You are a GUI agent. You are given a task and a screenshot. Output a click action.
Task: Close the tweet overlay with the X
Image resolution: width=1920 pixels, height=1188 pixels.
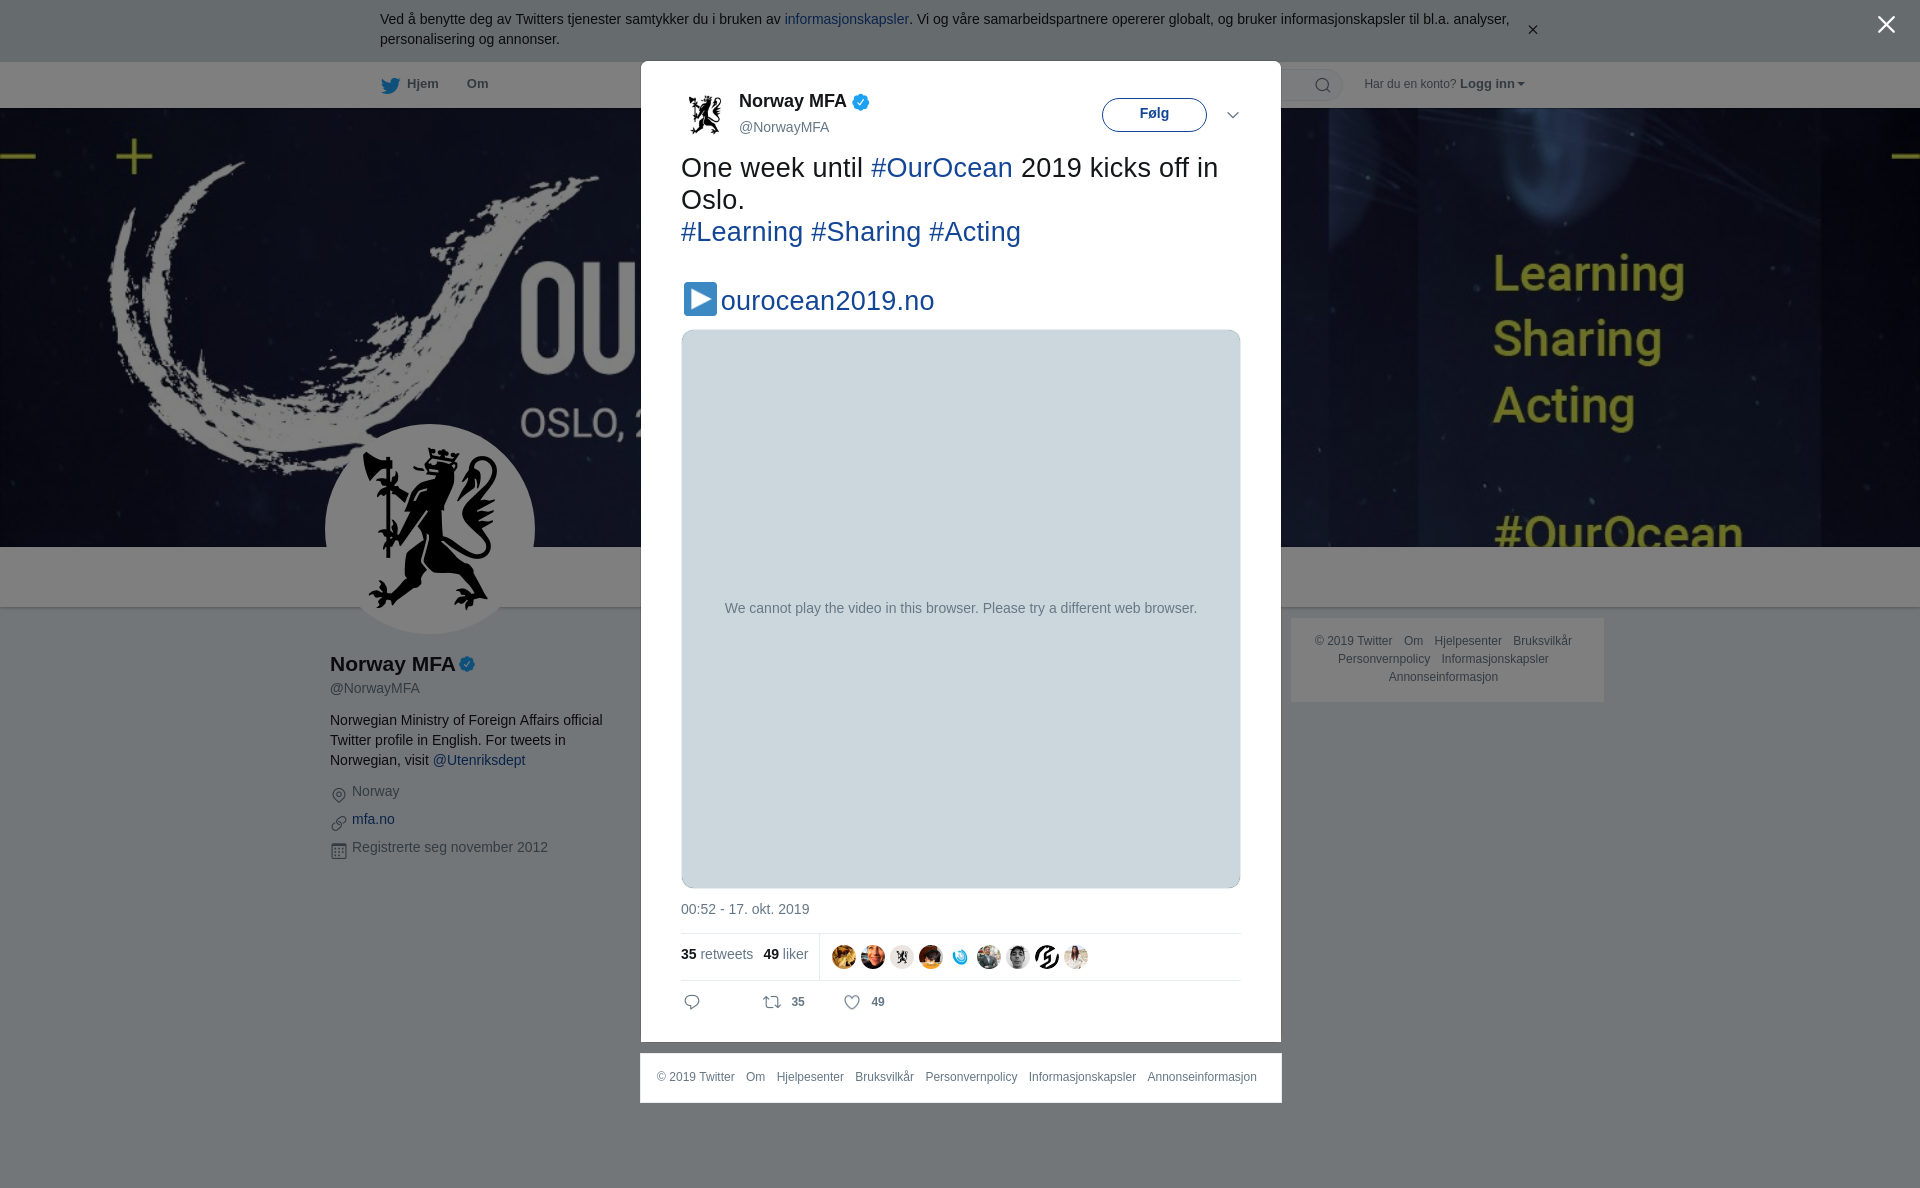(x=1886, y=25)
